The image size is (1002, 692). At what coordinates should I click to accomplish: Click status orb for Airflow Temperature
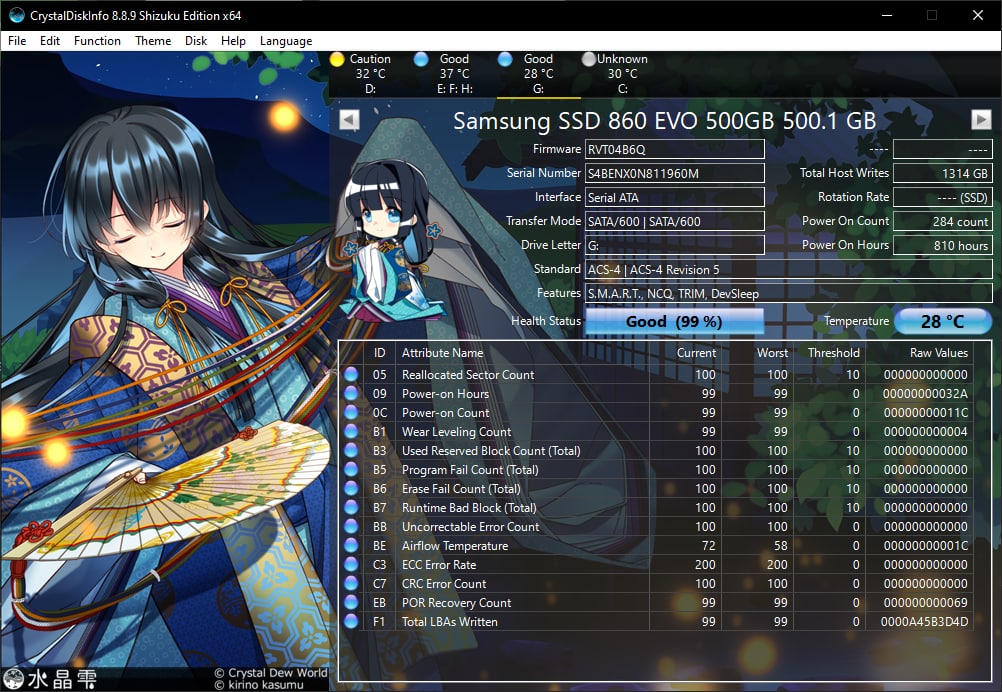click(x=351, y=546)
